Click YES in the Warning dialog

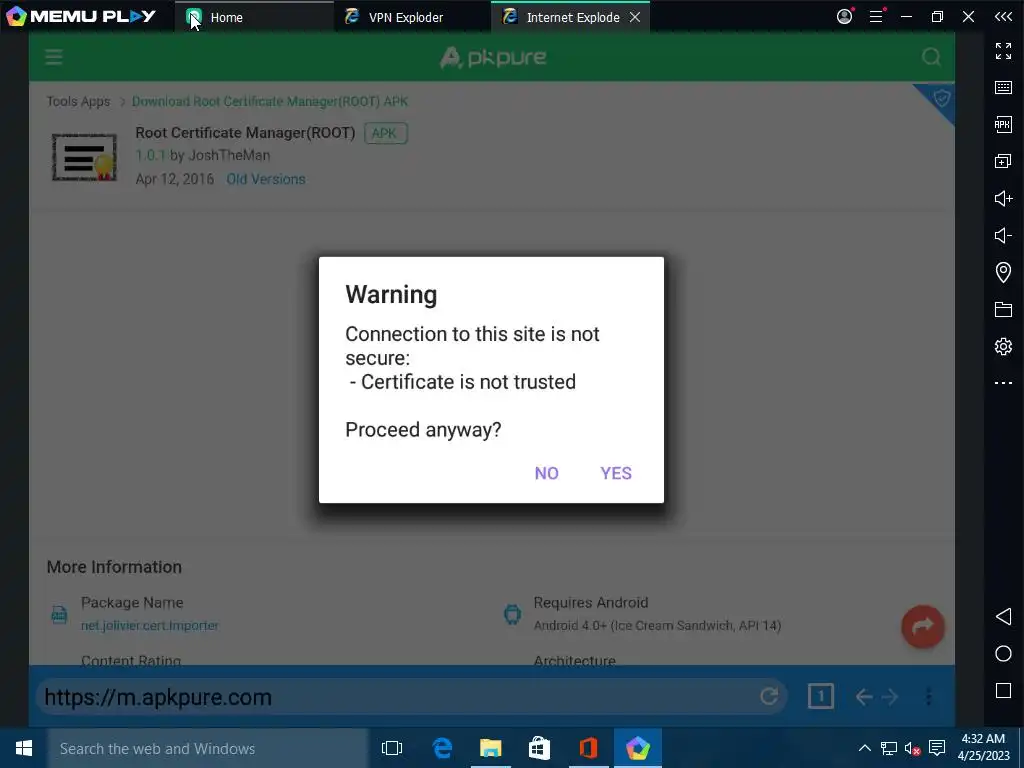[616, 473]
